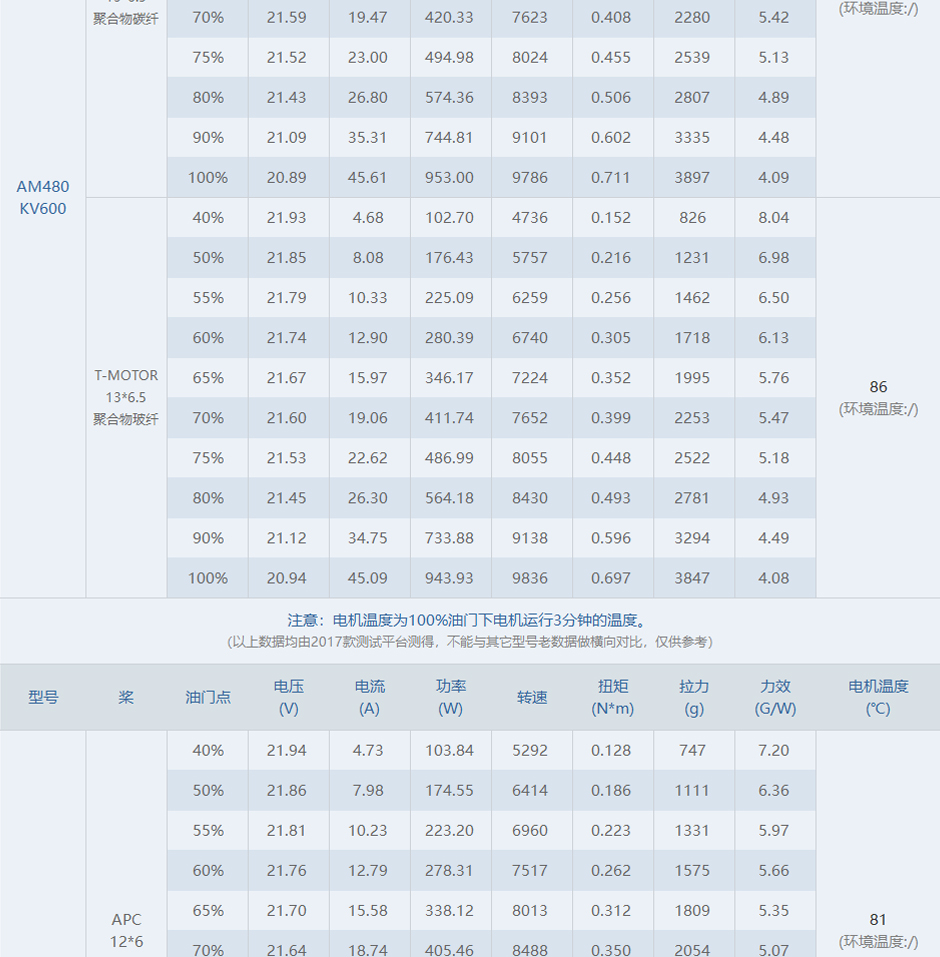The width and height of the screenshot is (940, 957).
Task: Click the 转速 column header
Action: tap(532, 697)
